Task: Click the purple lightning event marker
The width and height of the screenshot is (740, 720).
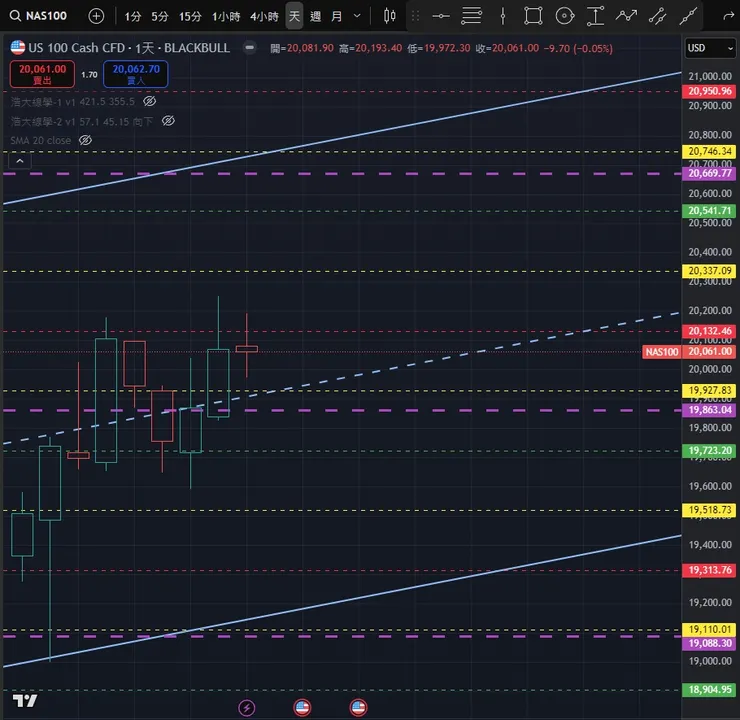Action: pyautogui.click(x=247, y=707)
